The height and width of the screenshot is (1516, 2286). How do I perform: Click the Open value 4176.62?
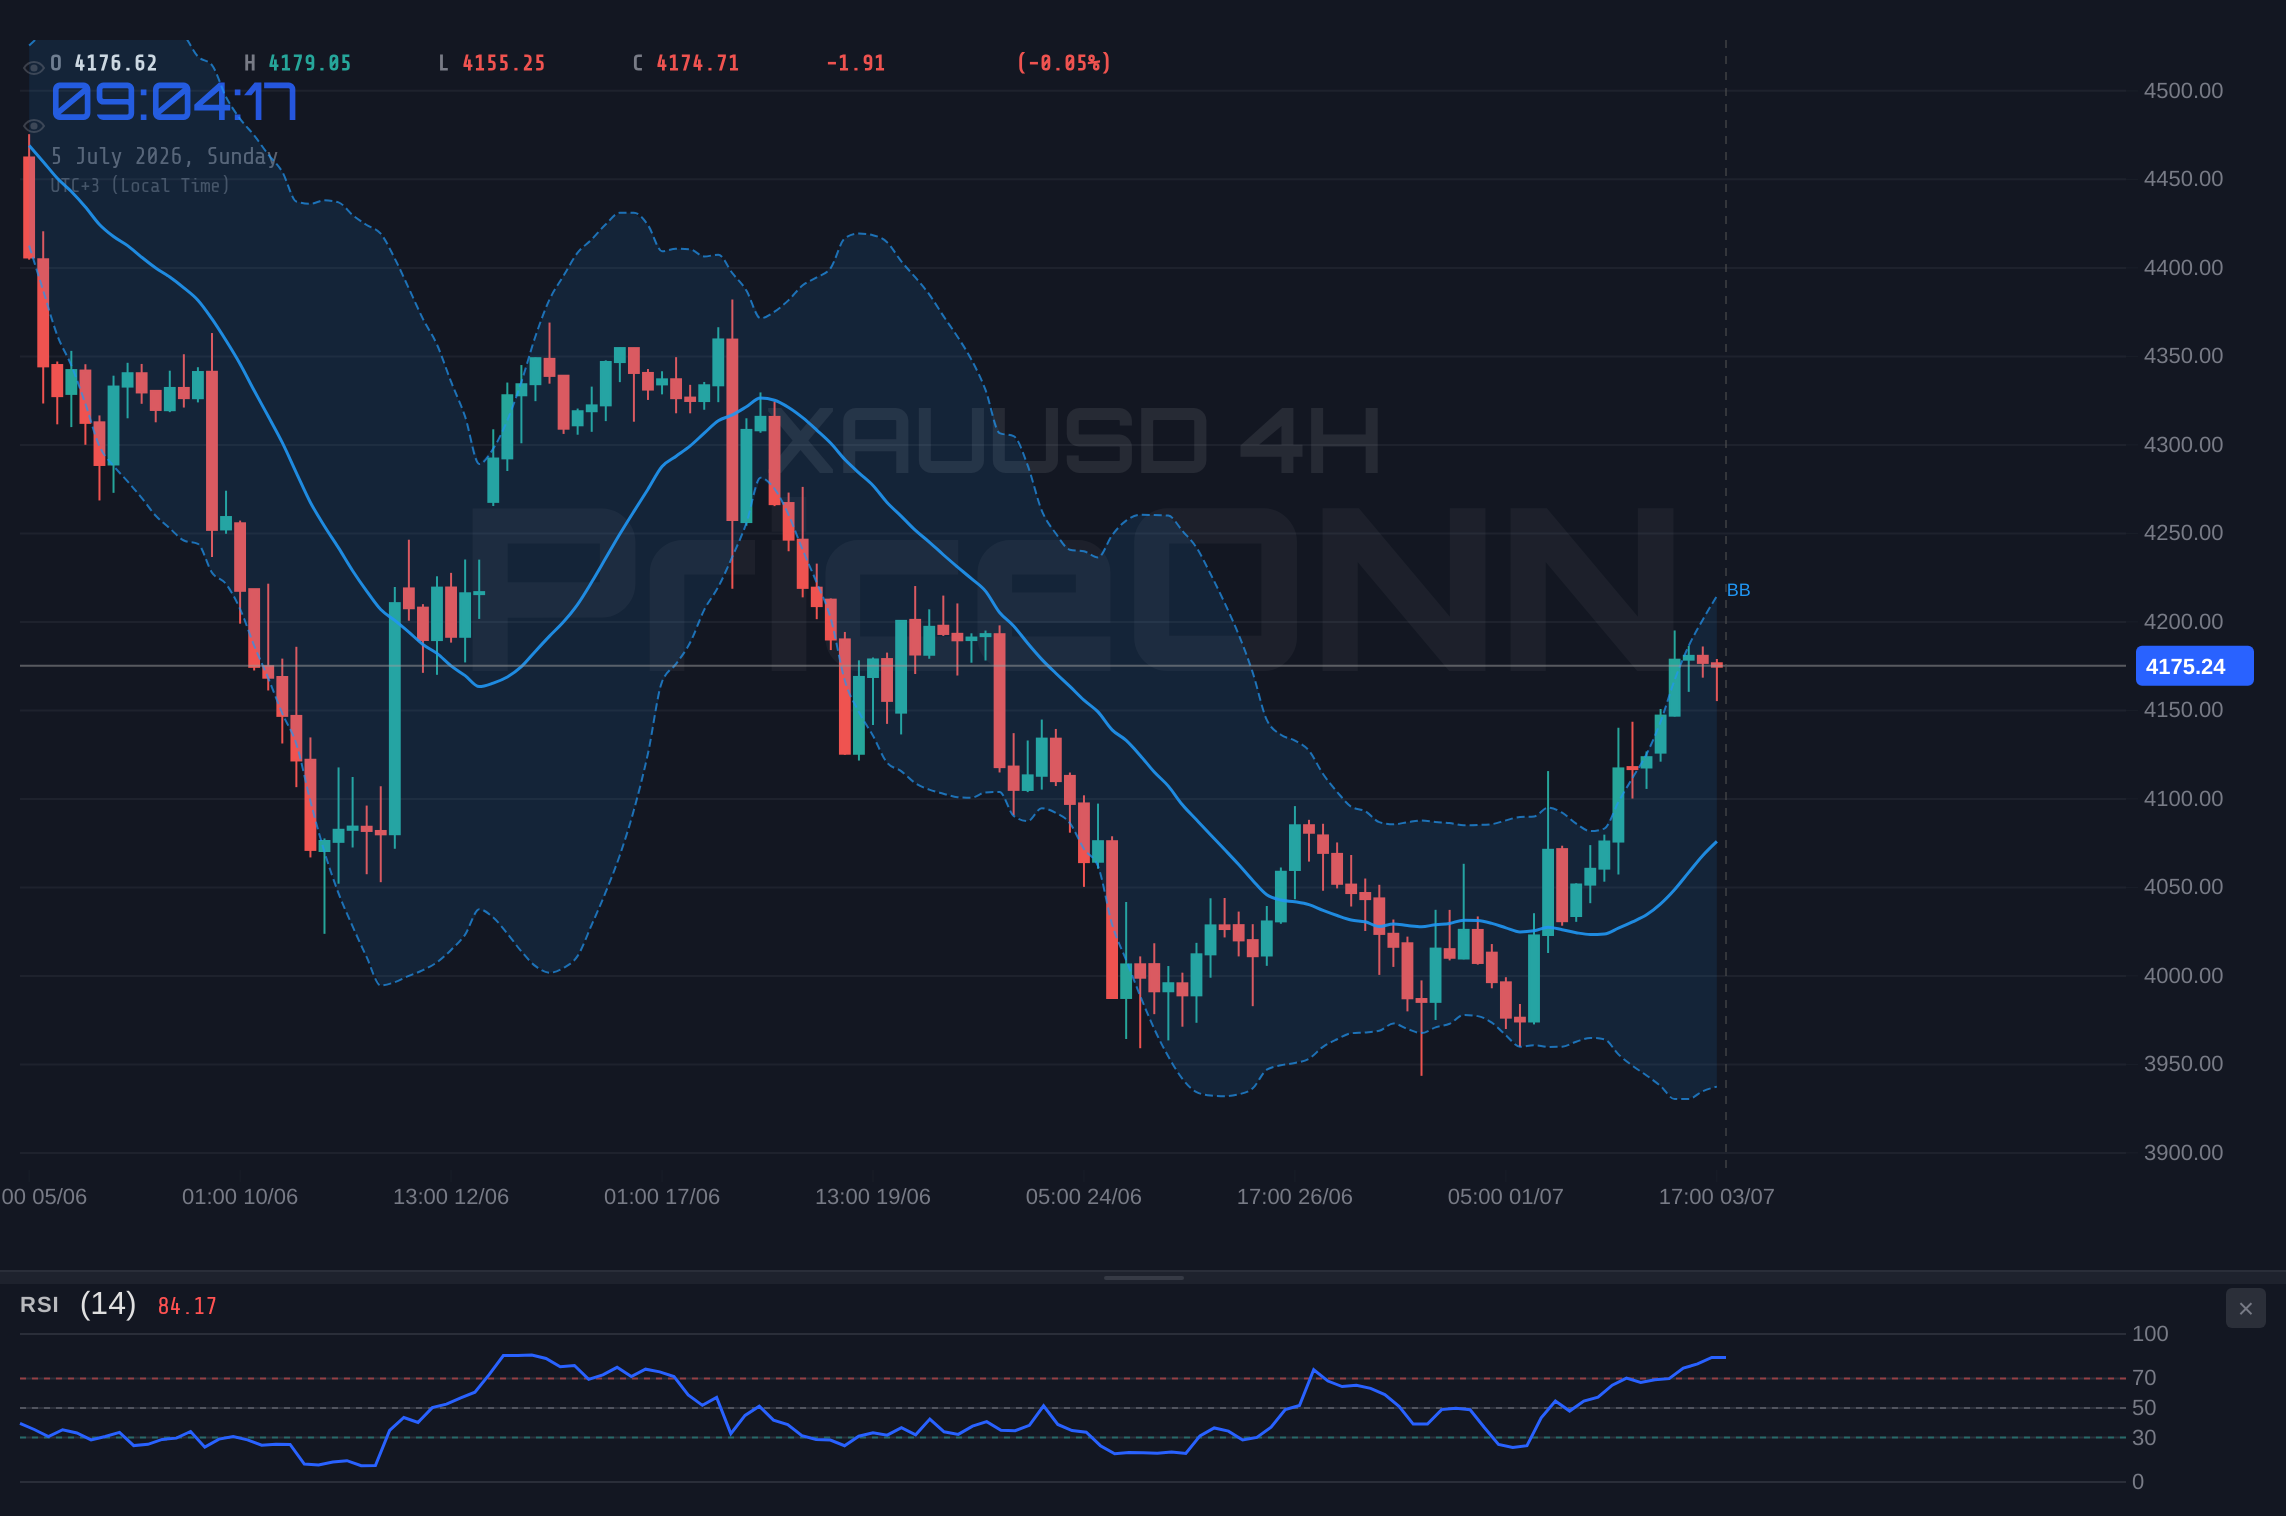tap(116, 63)
